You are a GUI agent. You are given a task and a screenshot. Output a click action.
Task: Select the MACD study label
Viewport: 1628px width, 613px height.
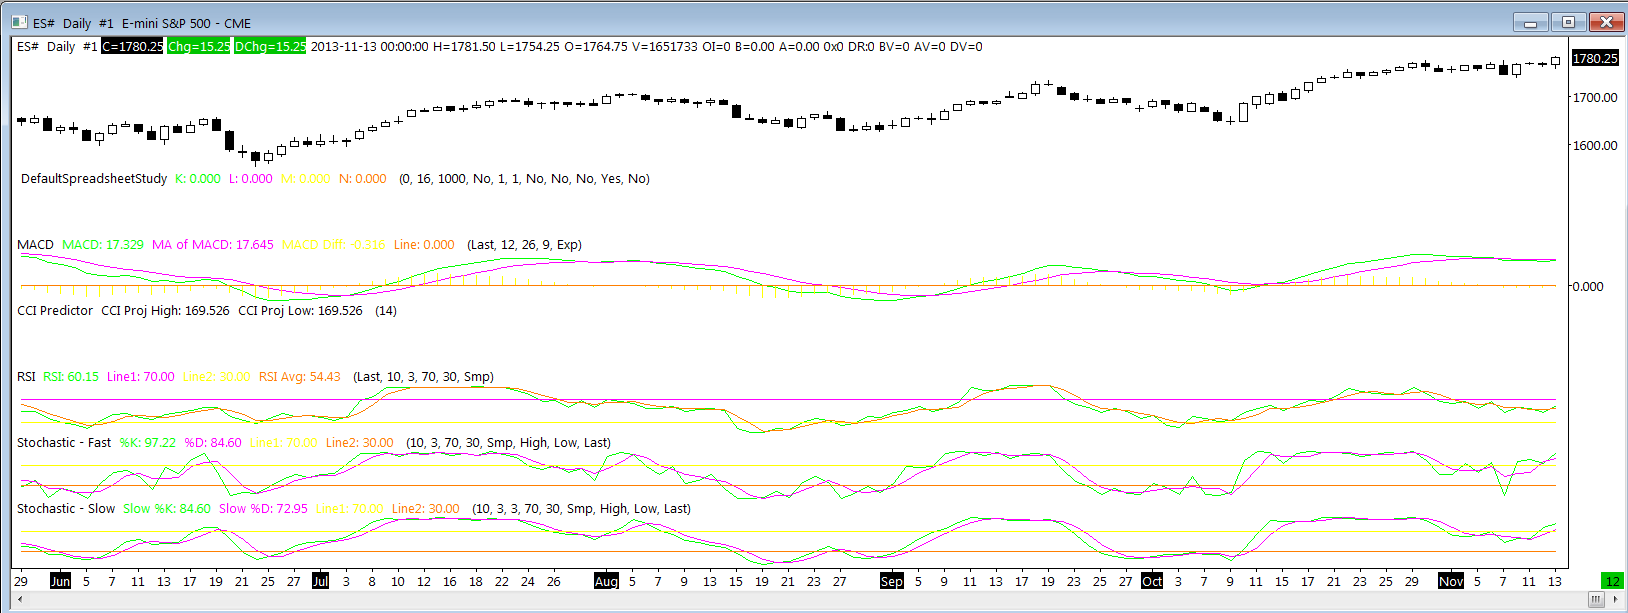pos(35,244)
